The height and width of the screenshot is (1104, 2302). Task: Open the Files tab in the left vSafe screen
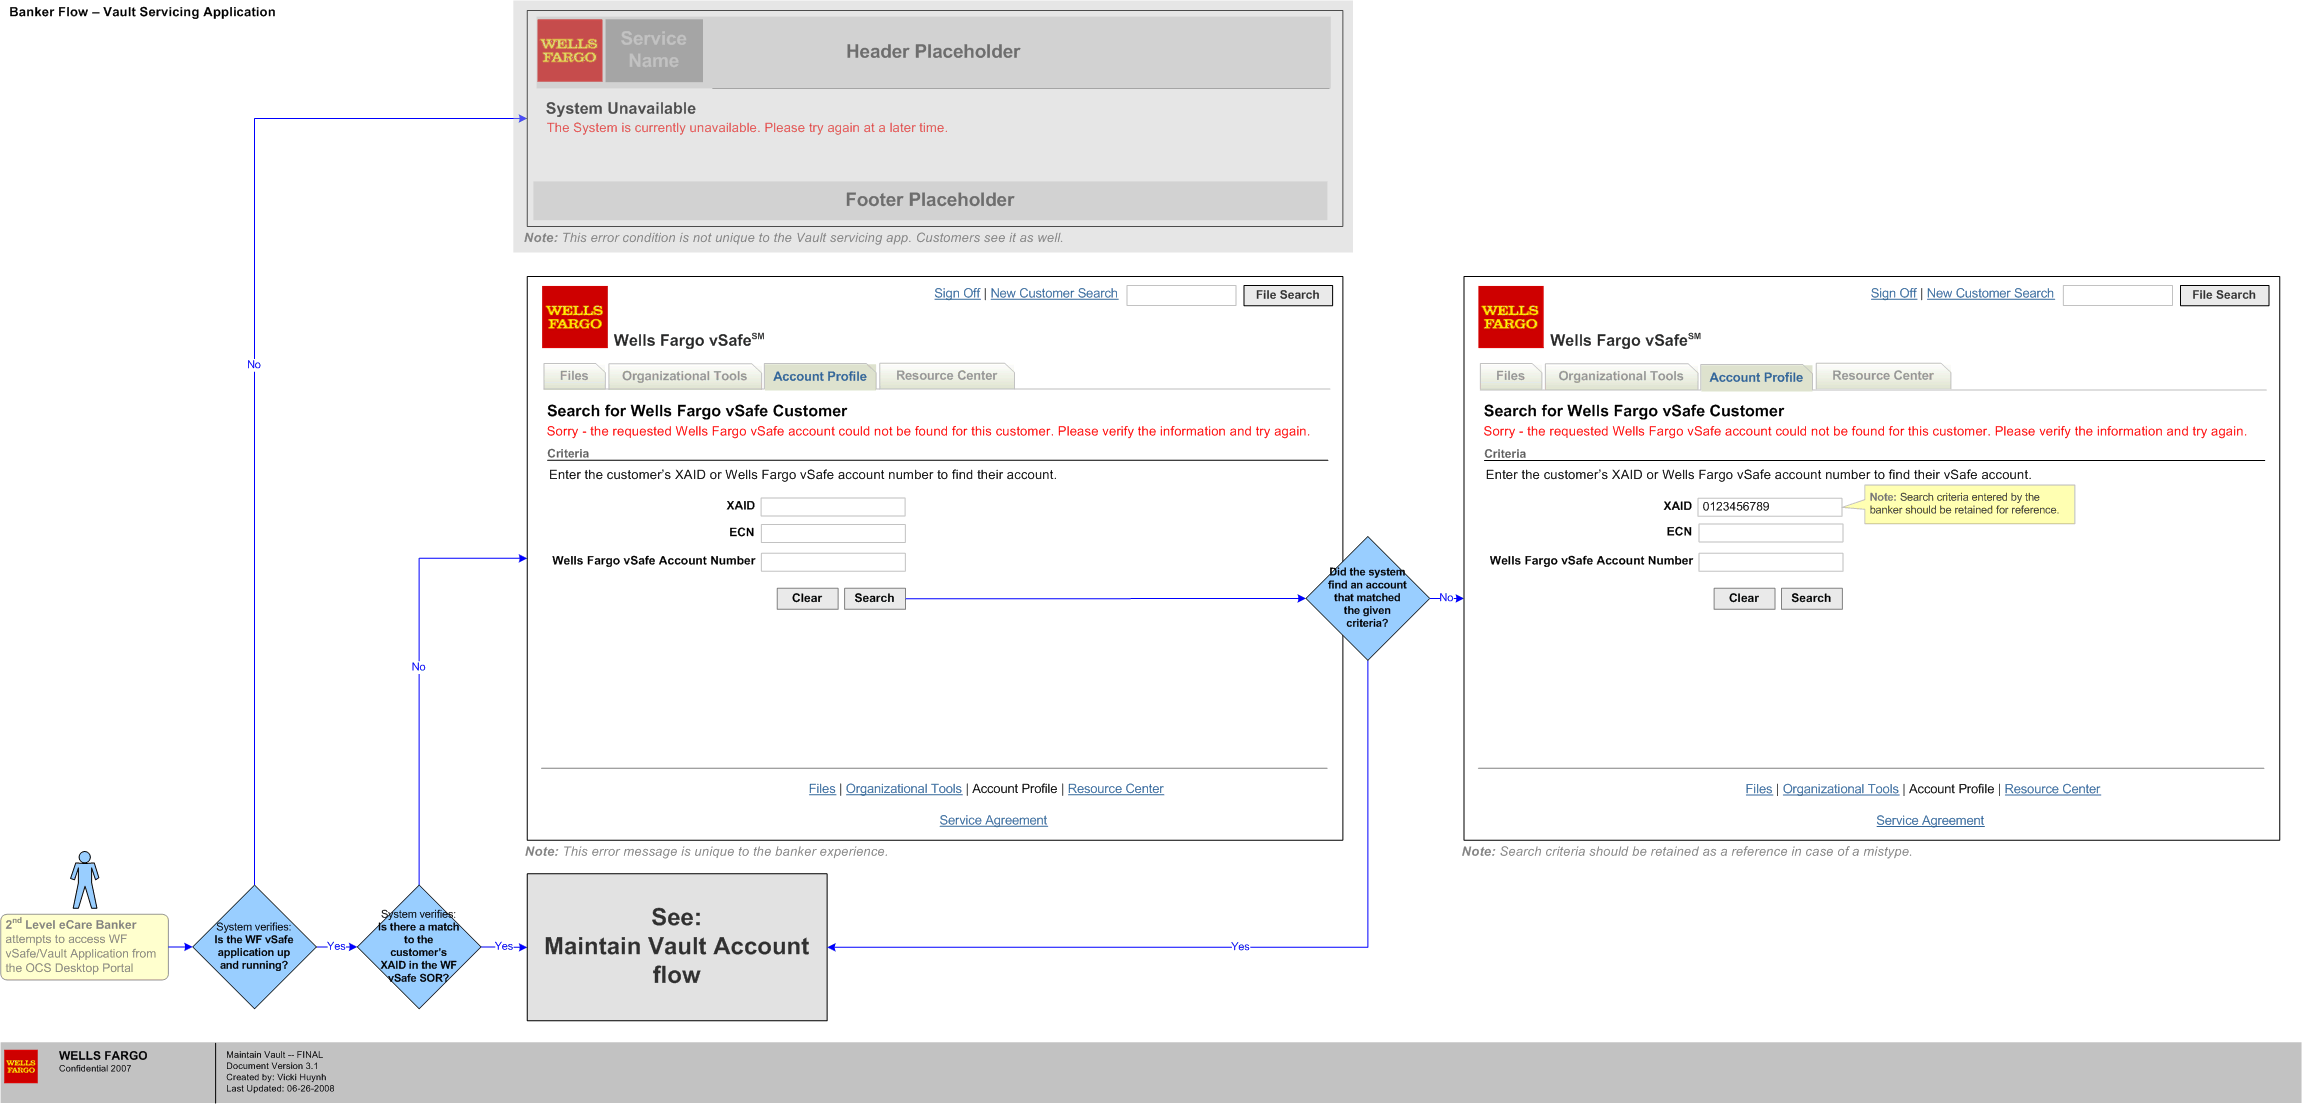(574, 376)
